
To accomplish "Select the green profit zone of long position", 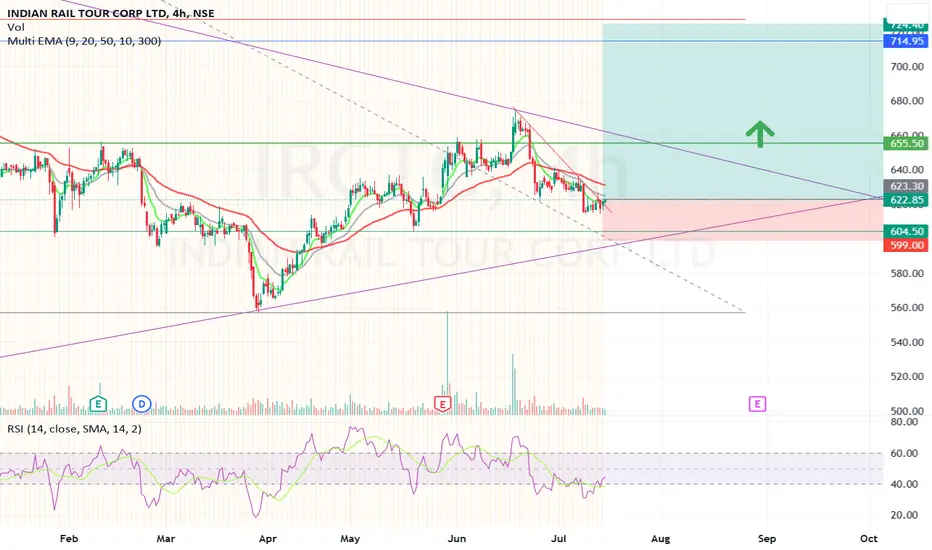I will pos(743,111).
